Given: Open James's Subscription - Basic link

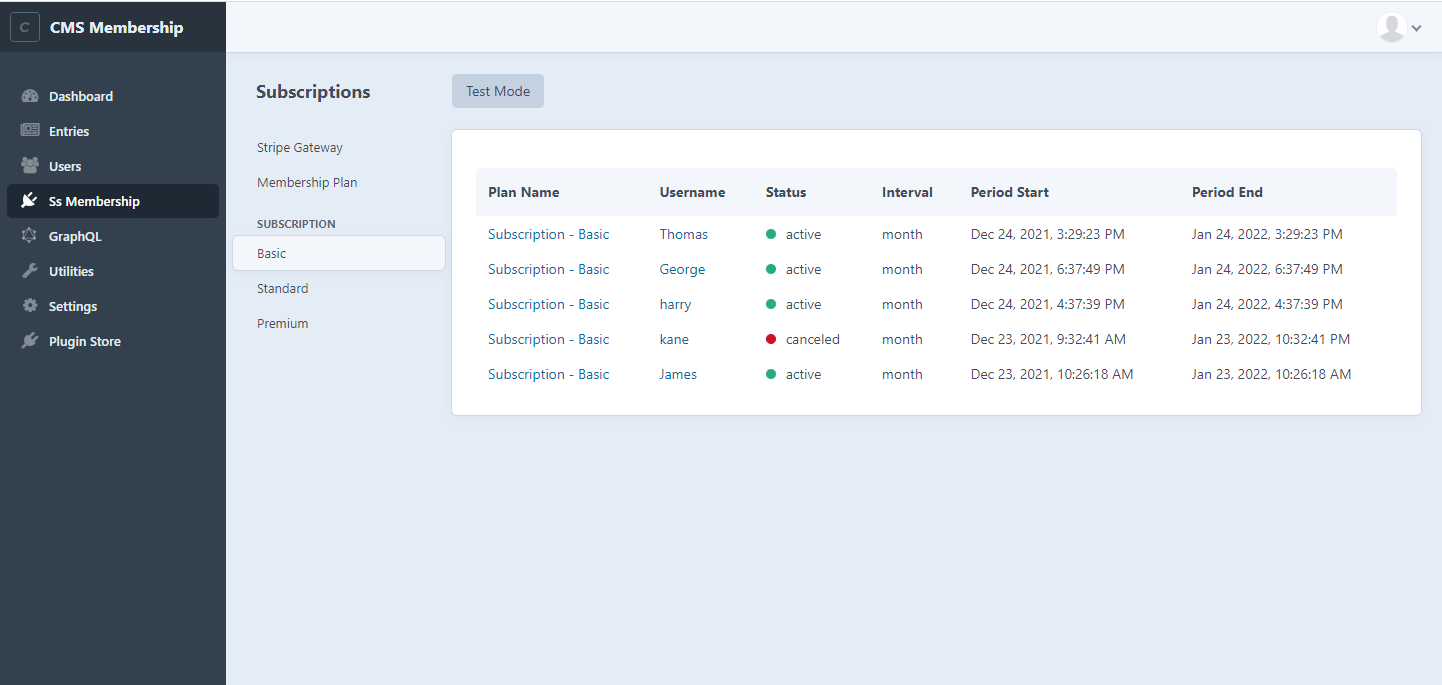Looking at the screenshot, I should pyautogui.click(x=548, y=374).
